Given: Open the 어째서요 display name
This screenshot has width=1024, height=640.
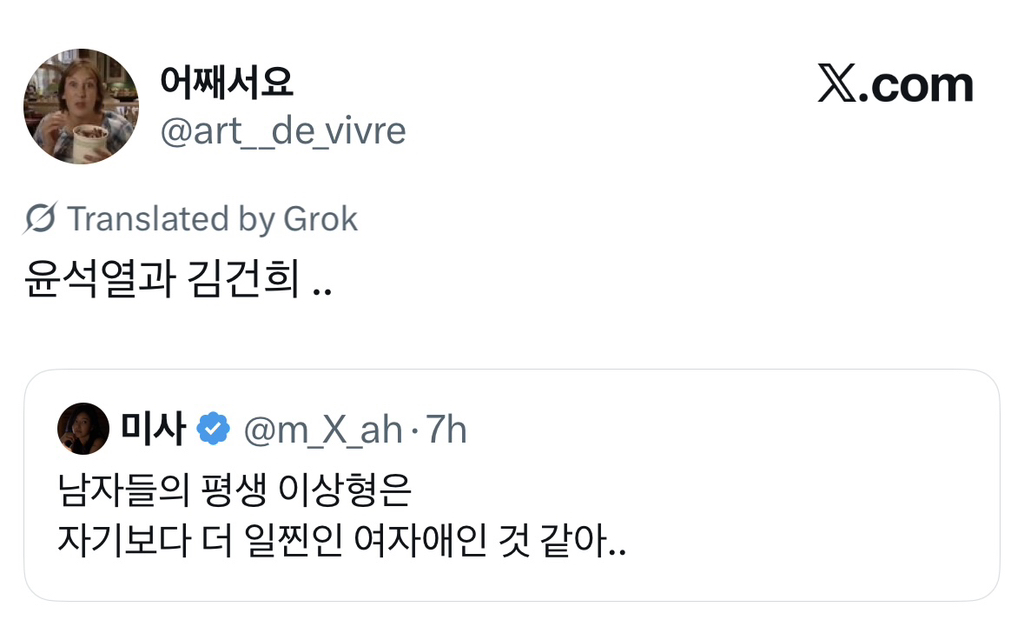Looking at the screenshot, I should click(226, 82).
